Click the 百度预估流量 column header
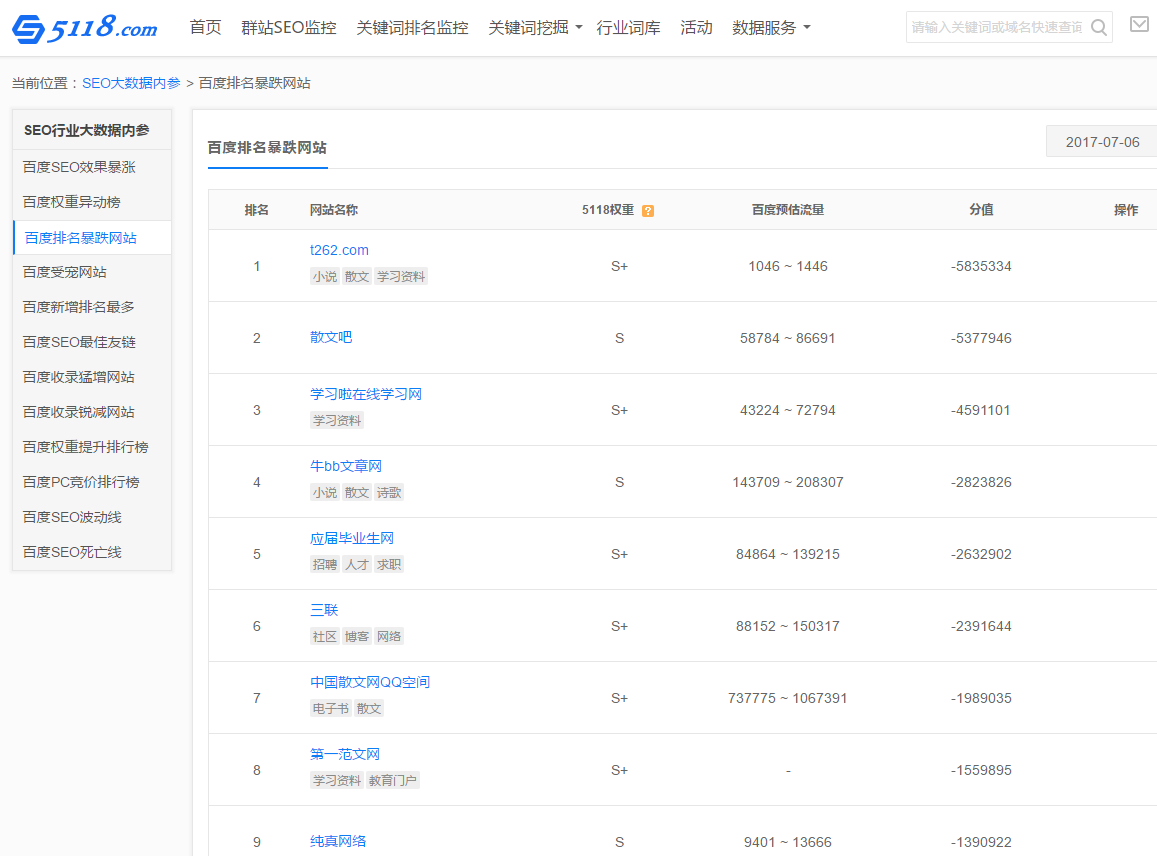1157x856 pixels. 788,210
